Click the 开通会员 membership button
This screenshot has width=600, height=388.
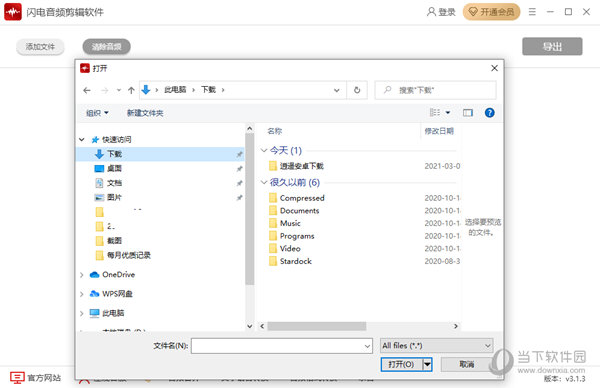491,12
